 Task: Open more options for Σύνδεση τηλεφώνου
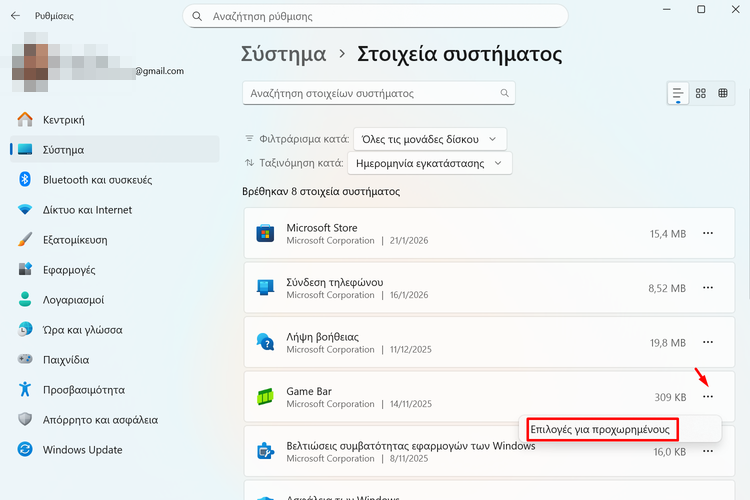click(x=708, y=288)
